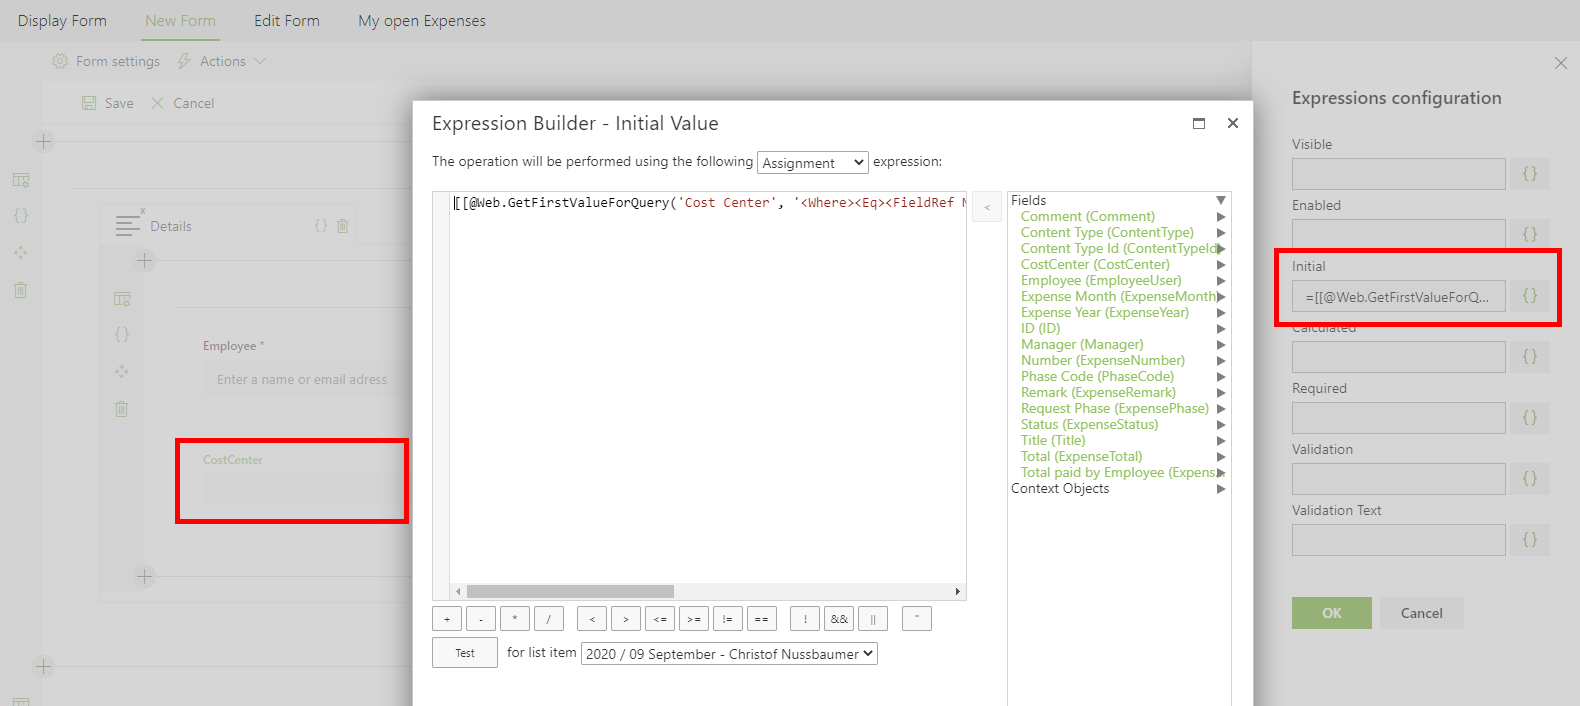Click the Test button

(x=465, y=653)
